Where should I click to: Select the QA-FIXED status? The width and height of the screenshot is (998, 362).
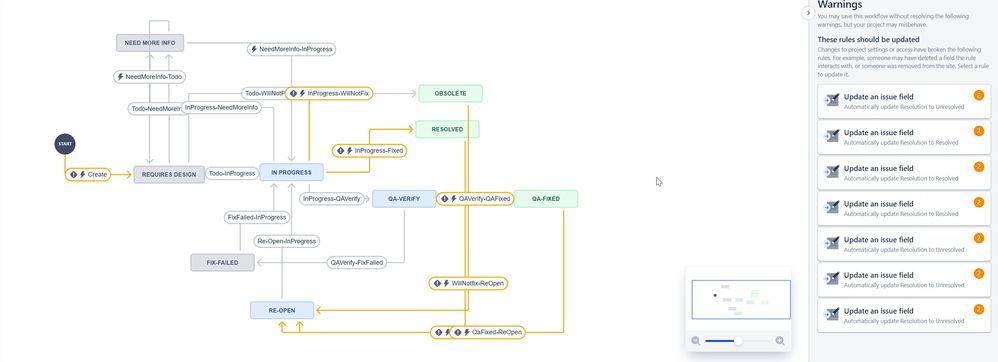click(546, 198)
